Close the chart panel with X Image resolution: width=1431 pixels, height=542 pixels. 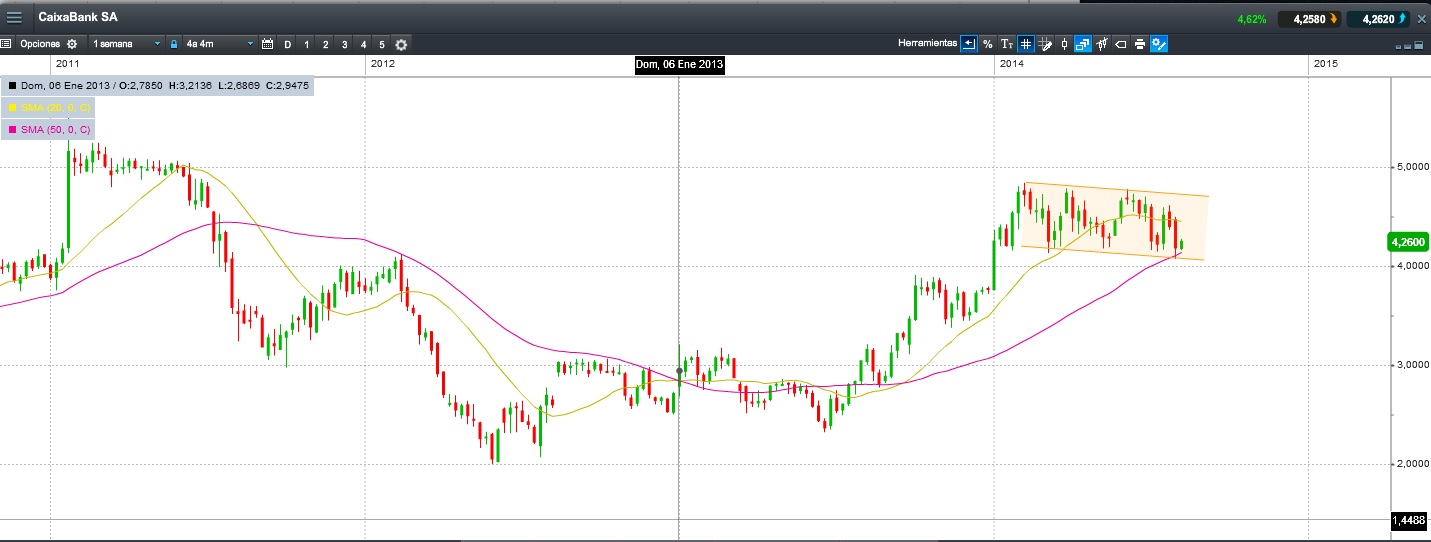click(1422, 18)
